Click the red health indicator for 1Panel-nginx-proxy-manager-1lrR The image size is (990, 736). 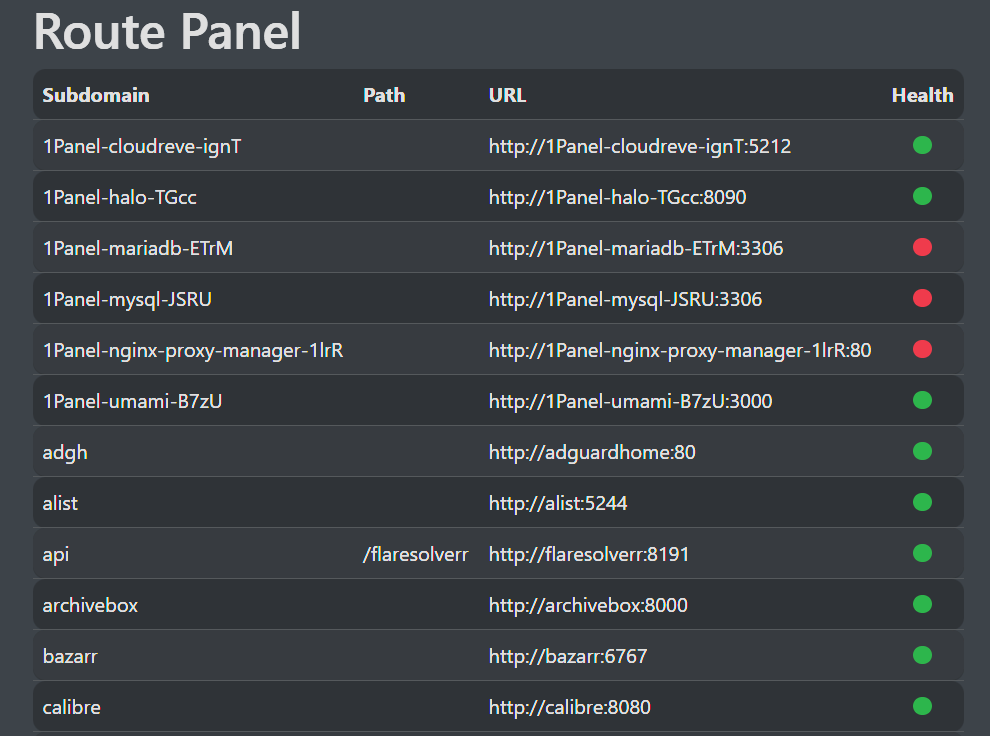coord(921,349)
